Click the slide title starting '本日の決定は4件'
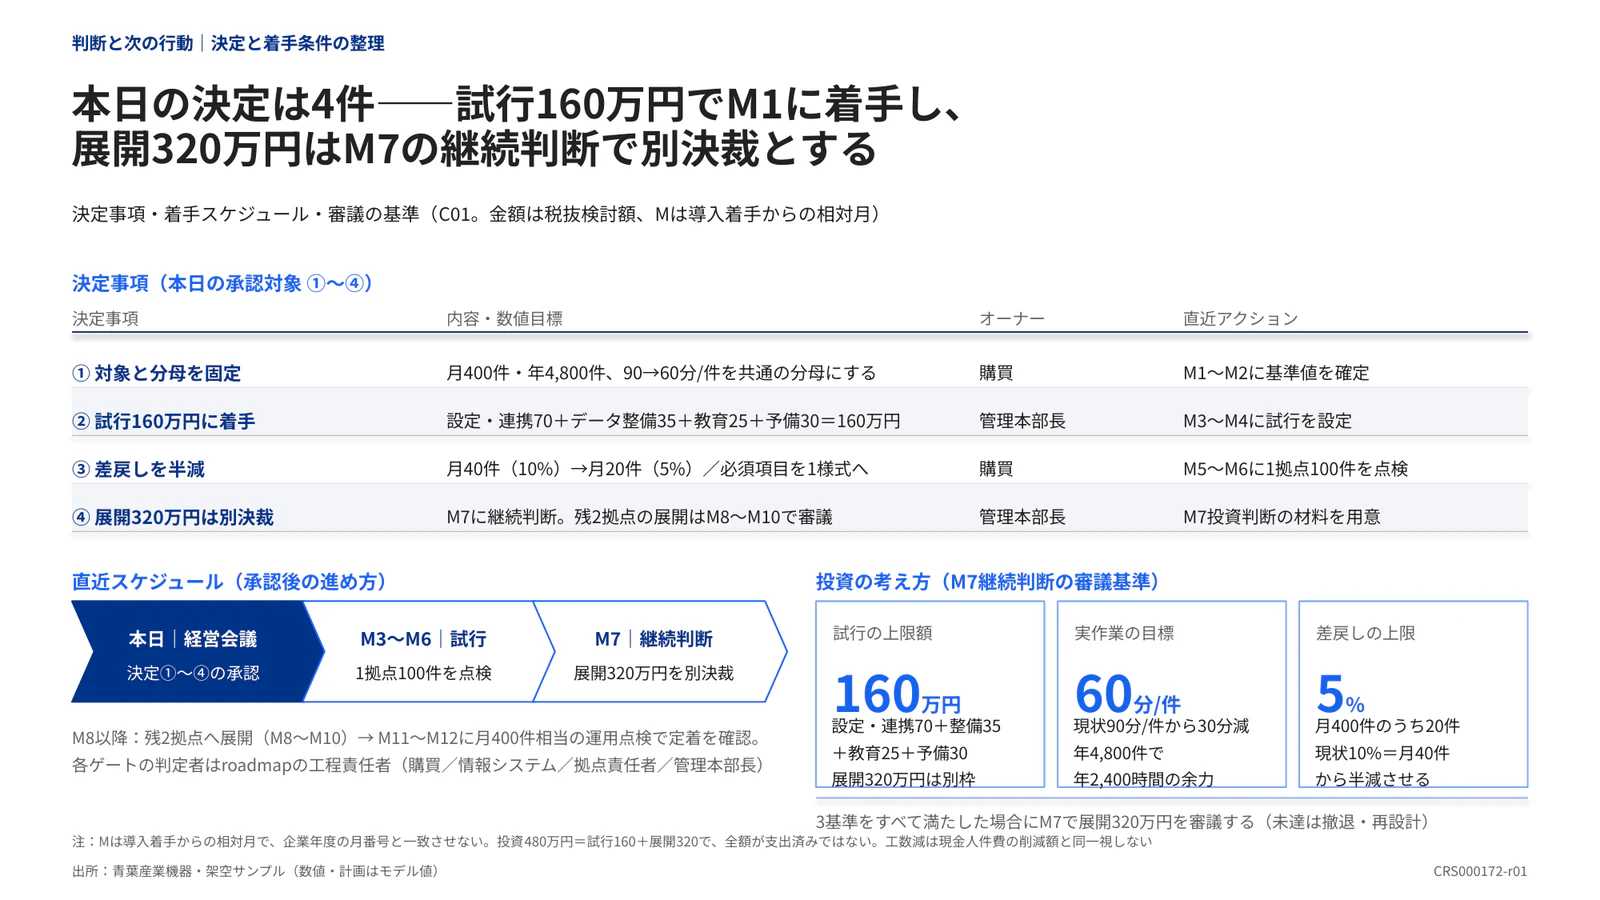1600x900 pixels. point(518,126)
